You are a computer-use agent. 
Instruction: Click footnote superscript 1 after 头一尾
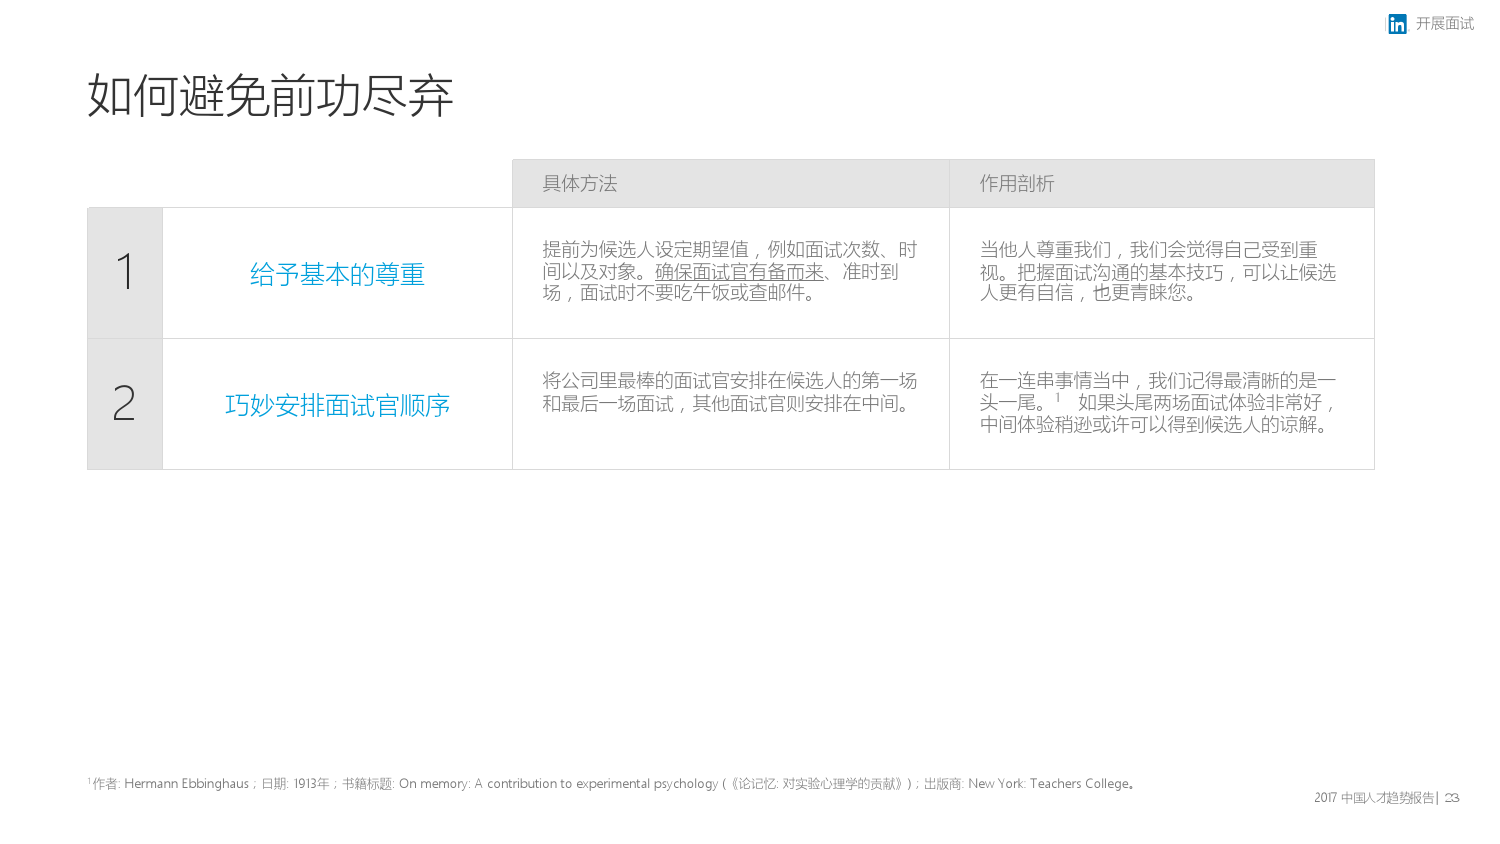1057,398
